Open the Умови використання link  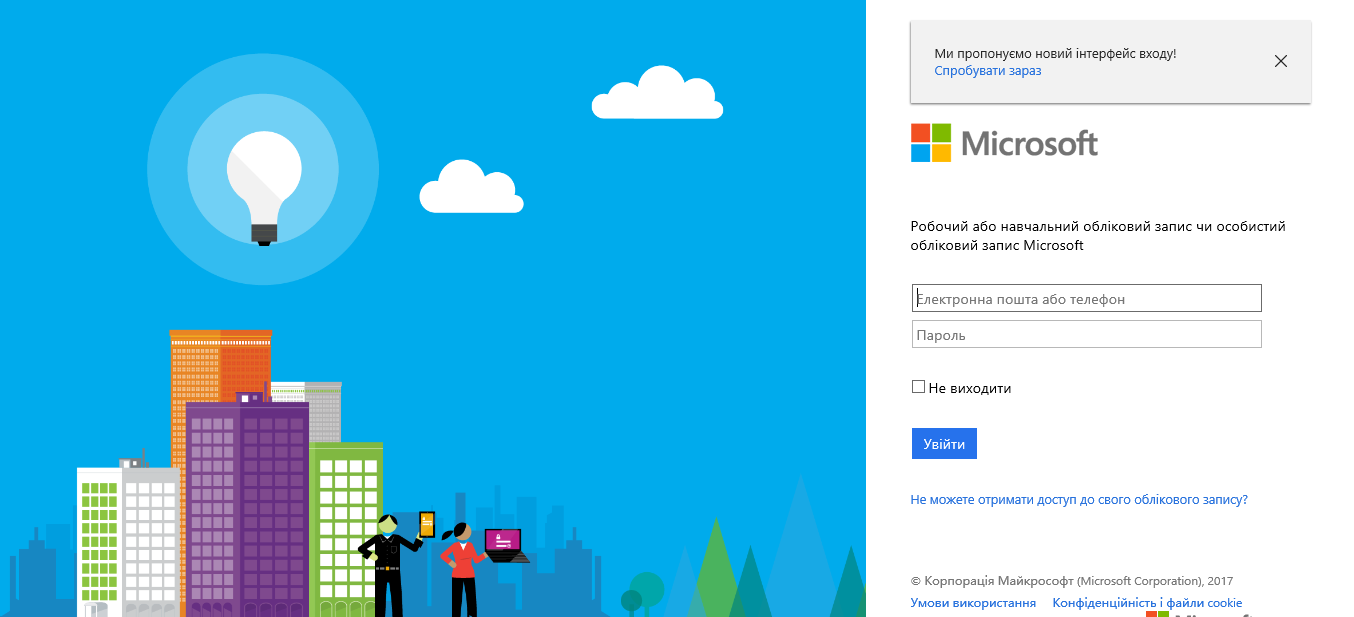pyautogui.click(x=973, y=603)
